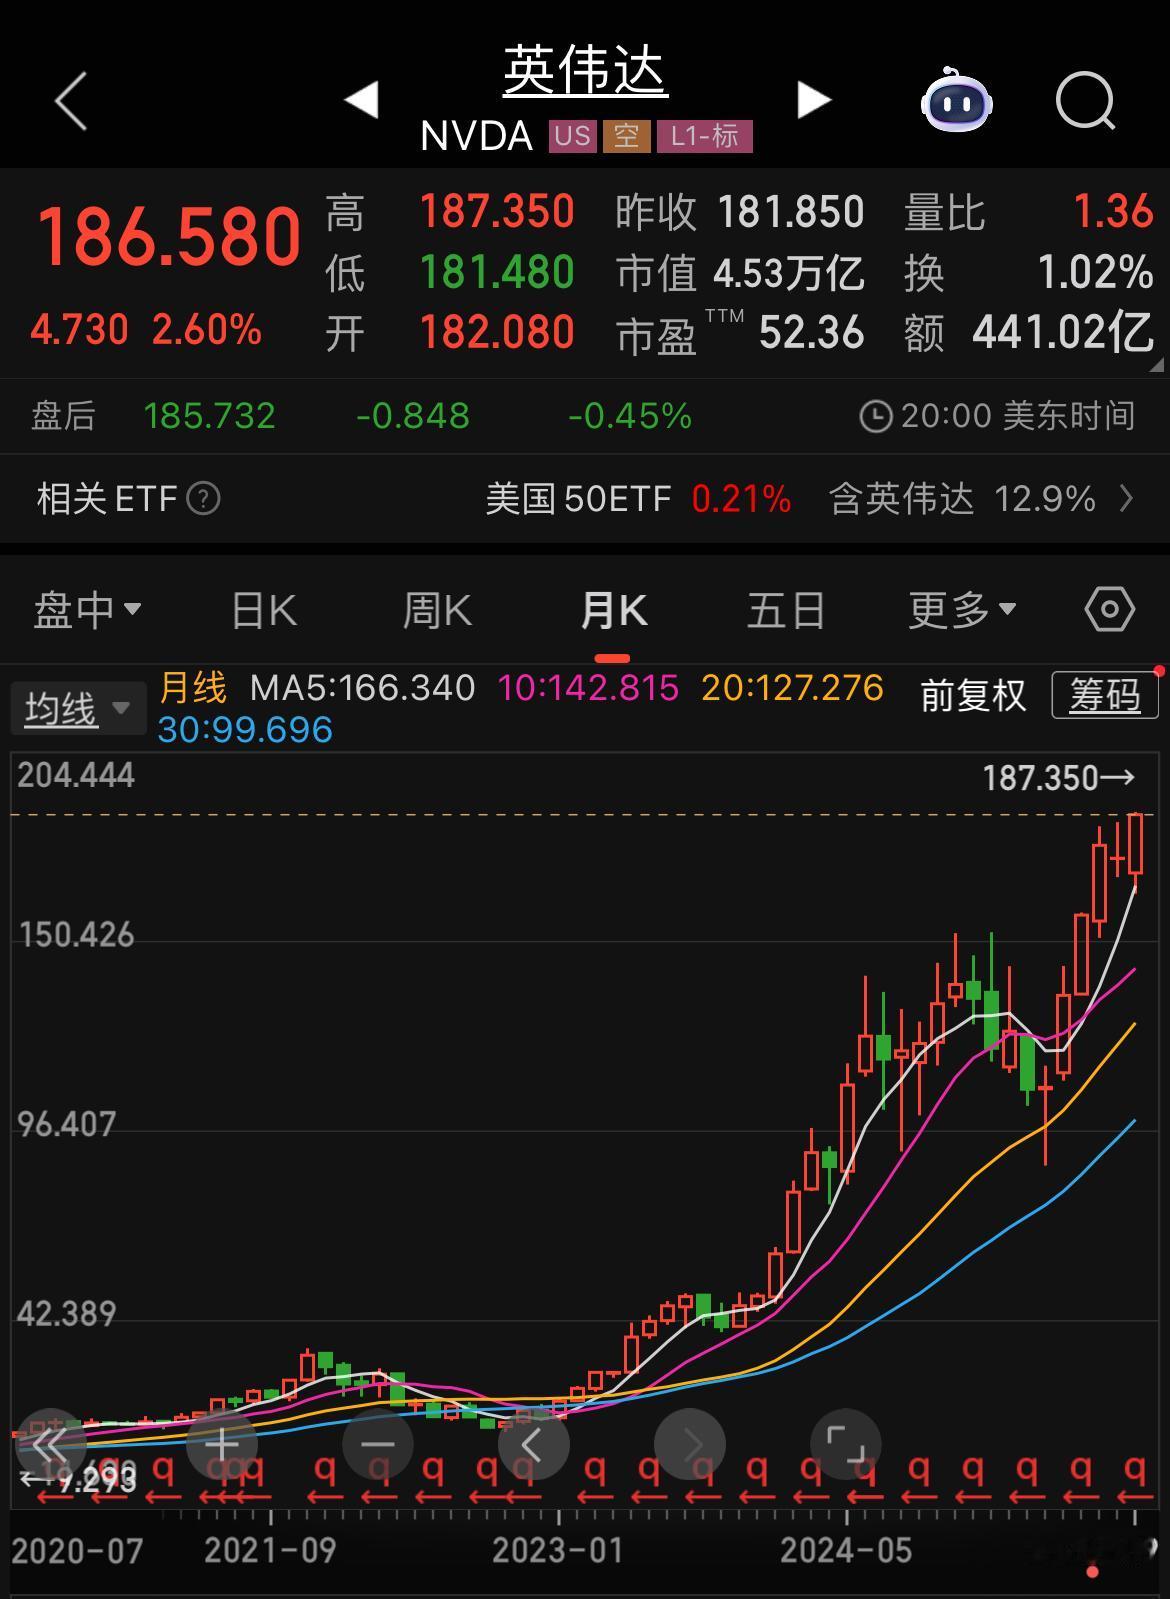The image size is (1170, 1599).
Task: Jump to earliest with double-left chevron
Action: coord(50,1444)
